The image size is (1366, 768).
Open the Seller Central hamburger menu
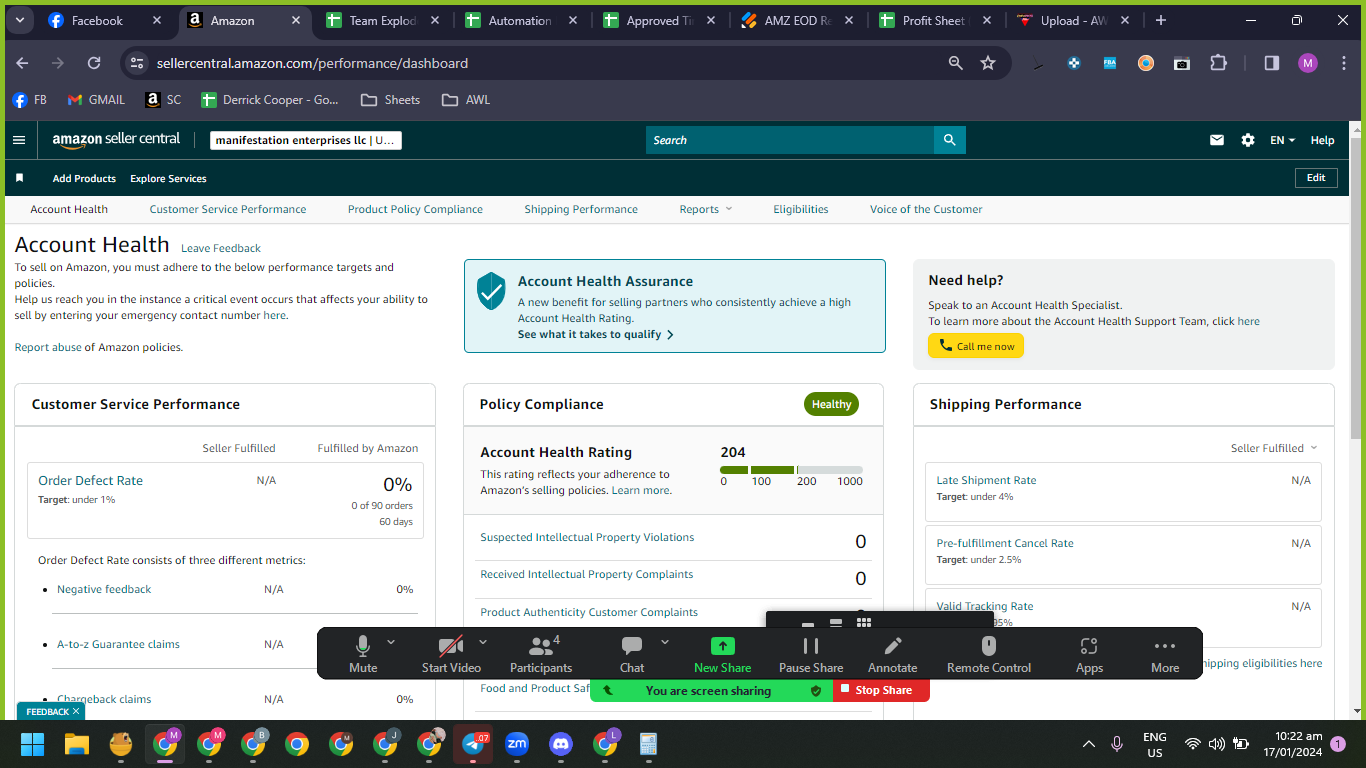pos(19,140)
